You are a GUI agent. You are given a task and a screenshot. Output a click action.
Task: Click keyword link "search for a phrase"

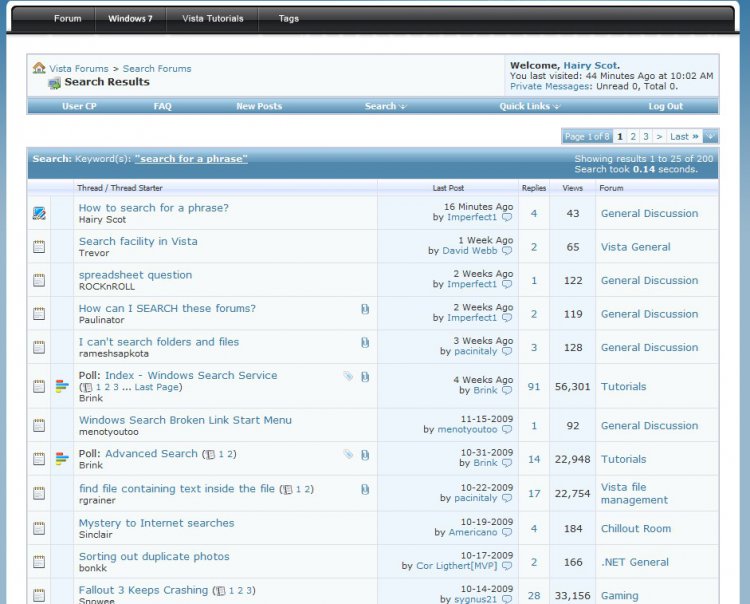click(191, 159)
